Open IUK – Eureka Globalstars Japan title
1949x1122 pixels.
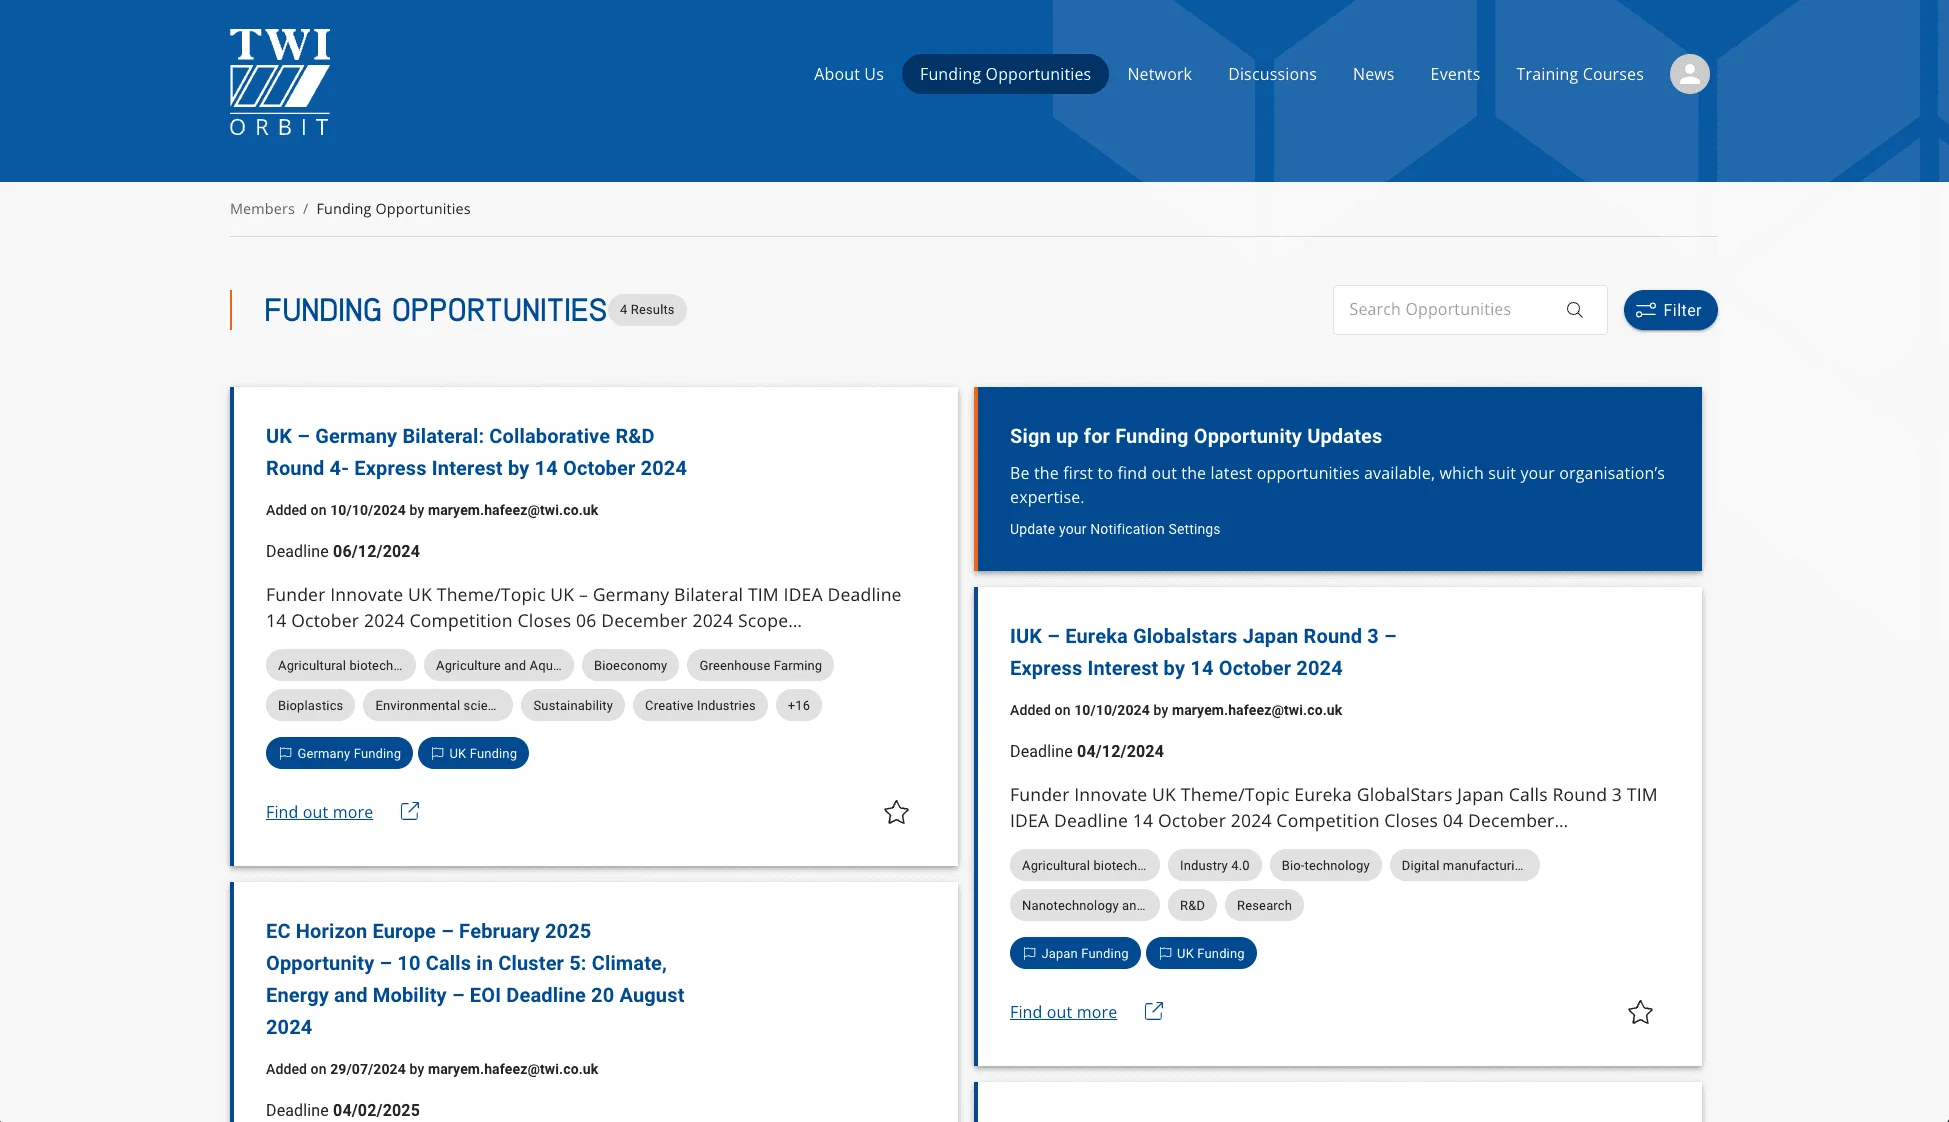(1203, 652)
